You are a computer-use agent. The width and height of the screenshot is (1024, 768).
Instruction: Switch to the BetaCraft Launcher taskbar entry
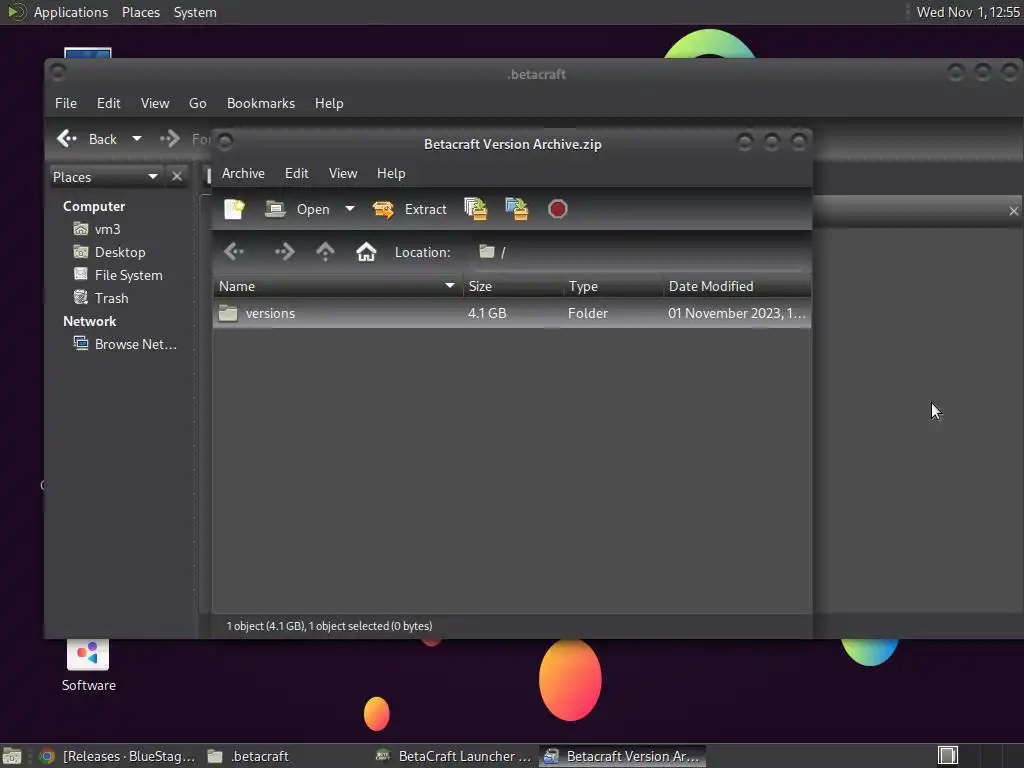(x=454, y=756)
